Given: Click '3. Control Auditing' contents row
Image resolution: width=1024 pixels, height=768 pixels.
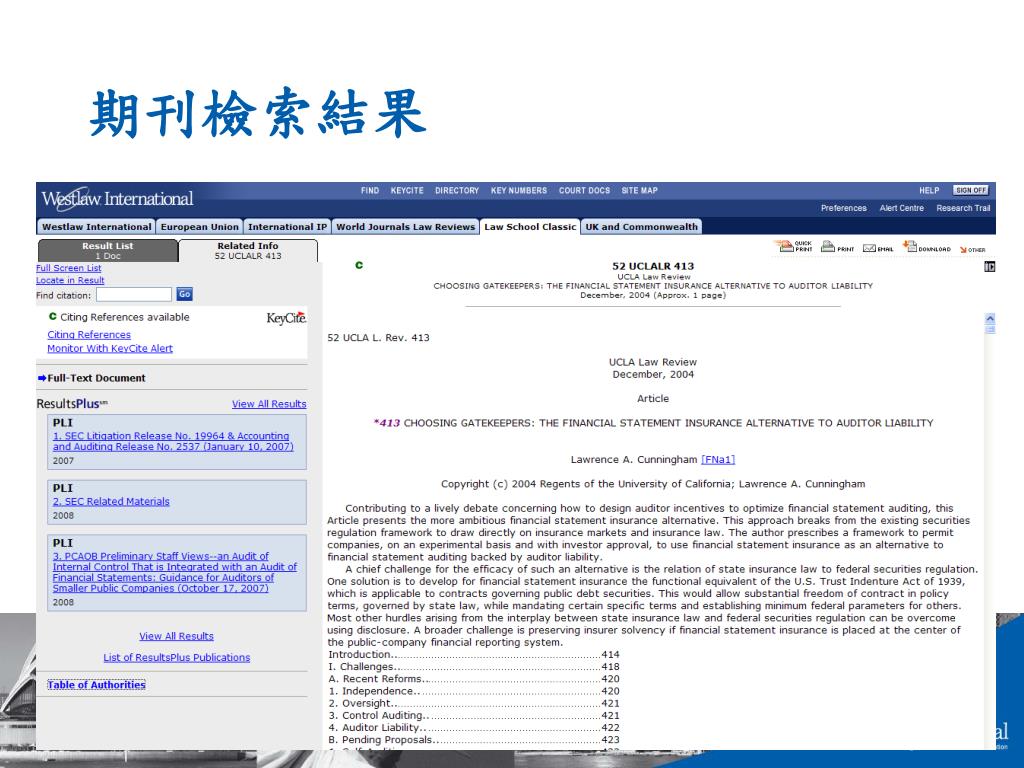Looking at the screenshot, I should [473, 716].
